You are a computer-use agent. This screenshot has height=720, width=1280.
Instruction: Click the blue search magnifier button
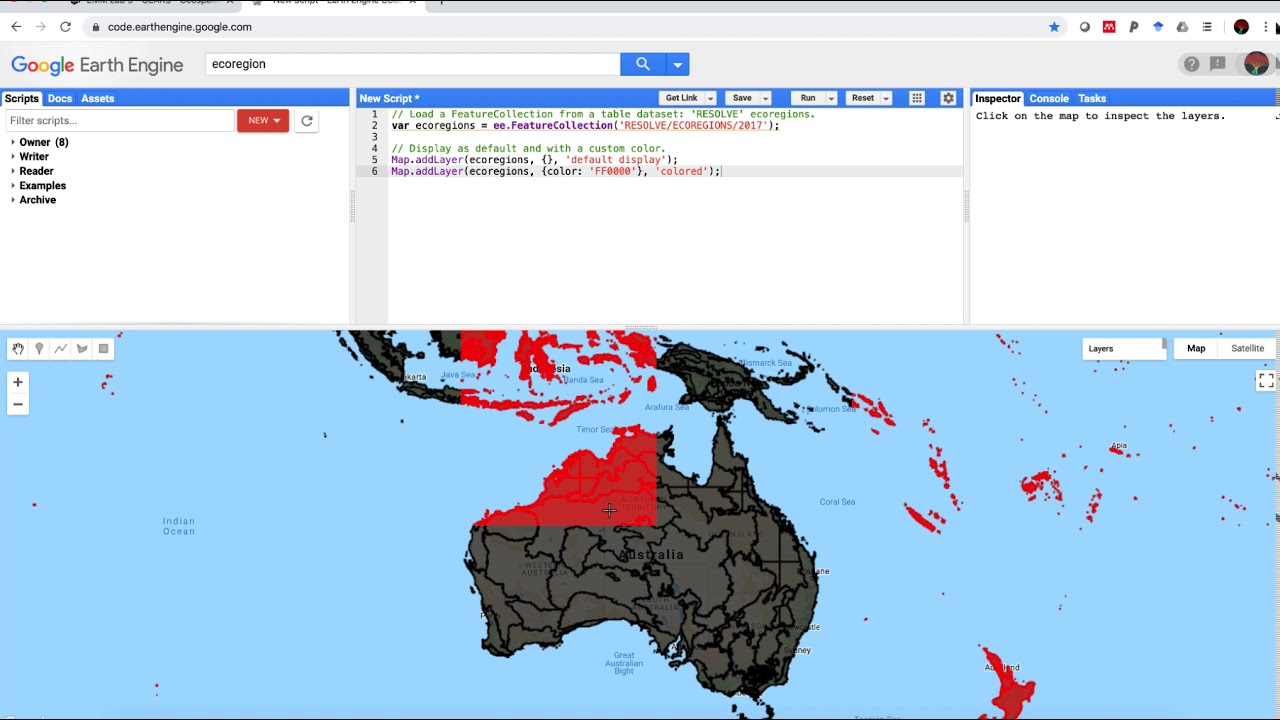point(642,64)
